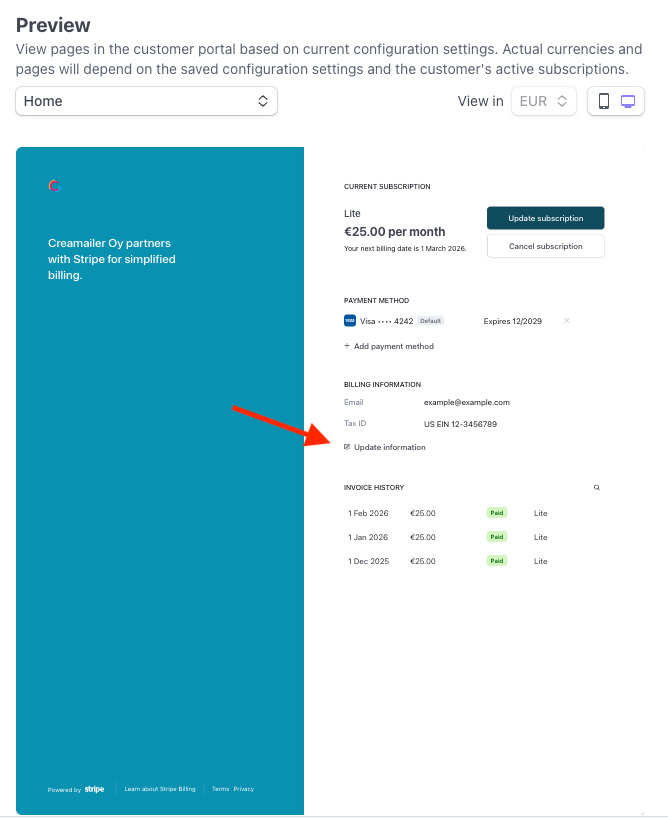Remove Visa card with the X icon

(567, 321)
